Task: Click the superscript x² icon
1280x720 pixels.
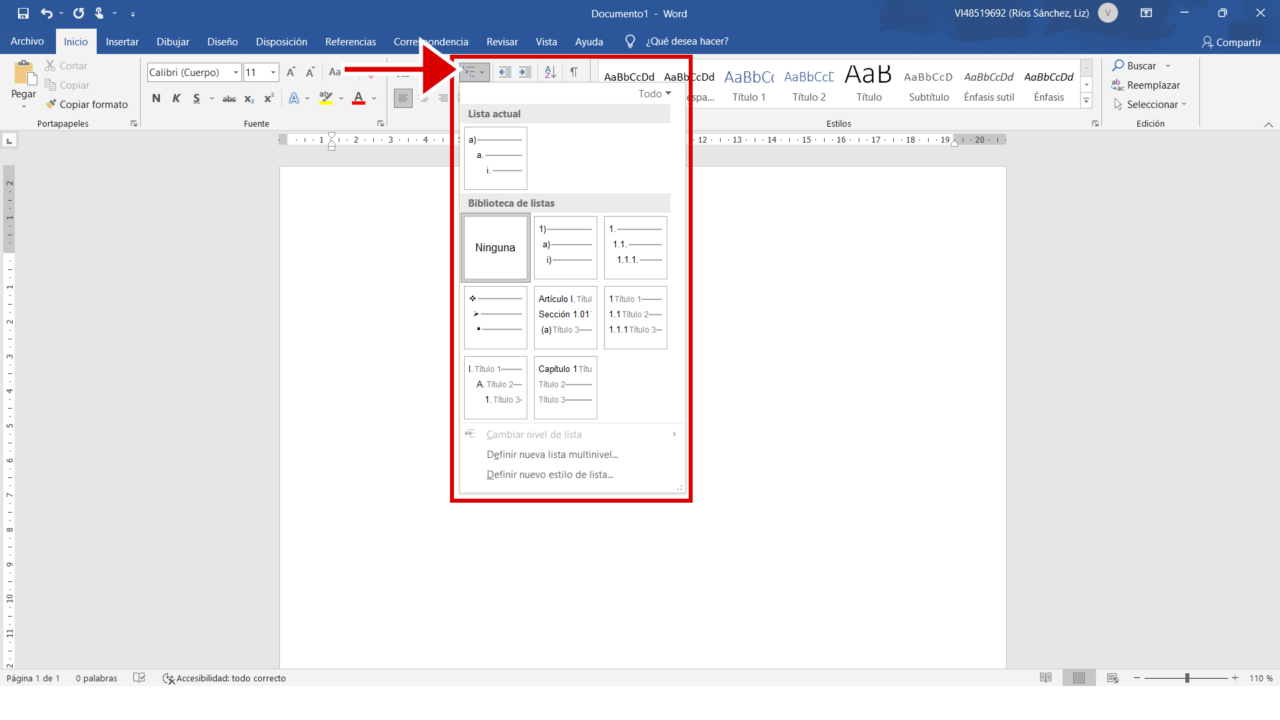Action: (269, 98)
